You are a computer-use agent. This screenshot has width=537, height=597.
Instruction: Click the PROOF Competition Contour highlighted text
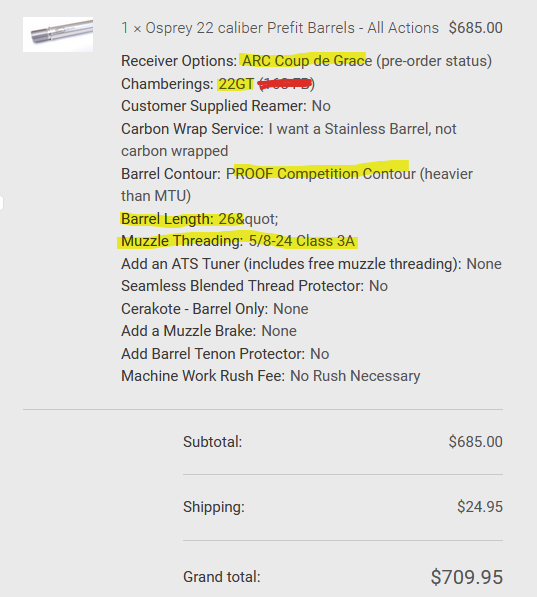(x=321, y=174)
